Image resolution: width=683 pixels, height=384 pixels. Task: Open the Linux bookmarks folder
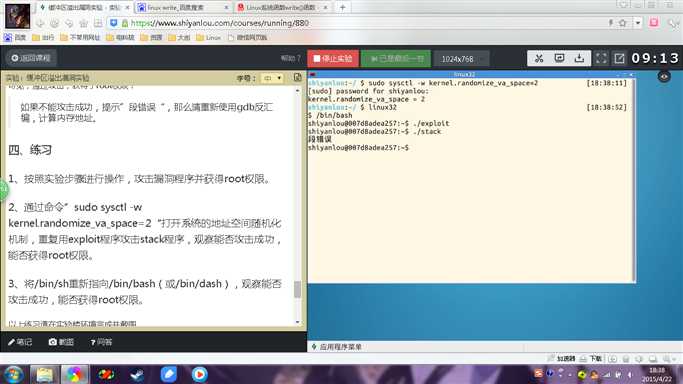tap(209, 37)
